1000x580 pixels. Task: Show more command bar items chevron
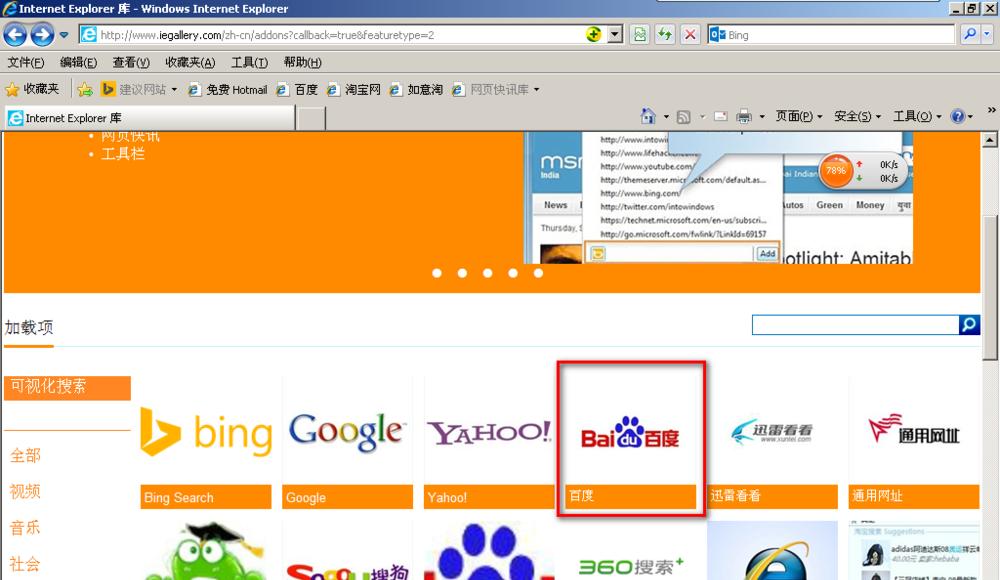991,110
